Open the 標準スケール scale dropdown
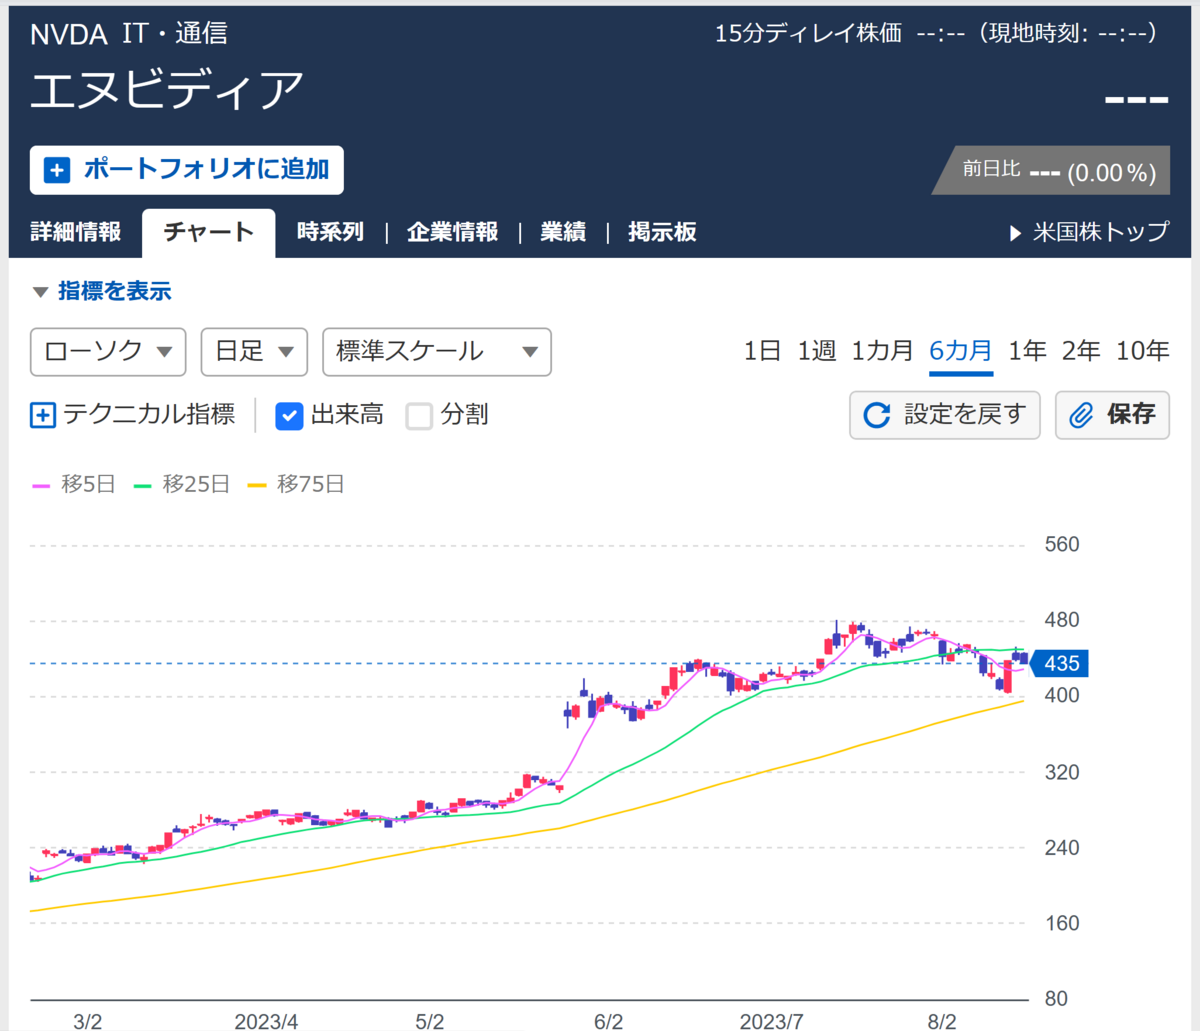 click(437, 352)
